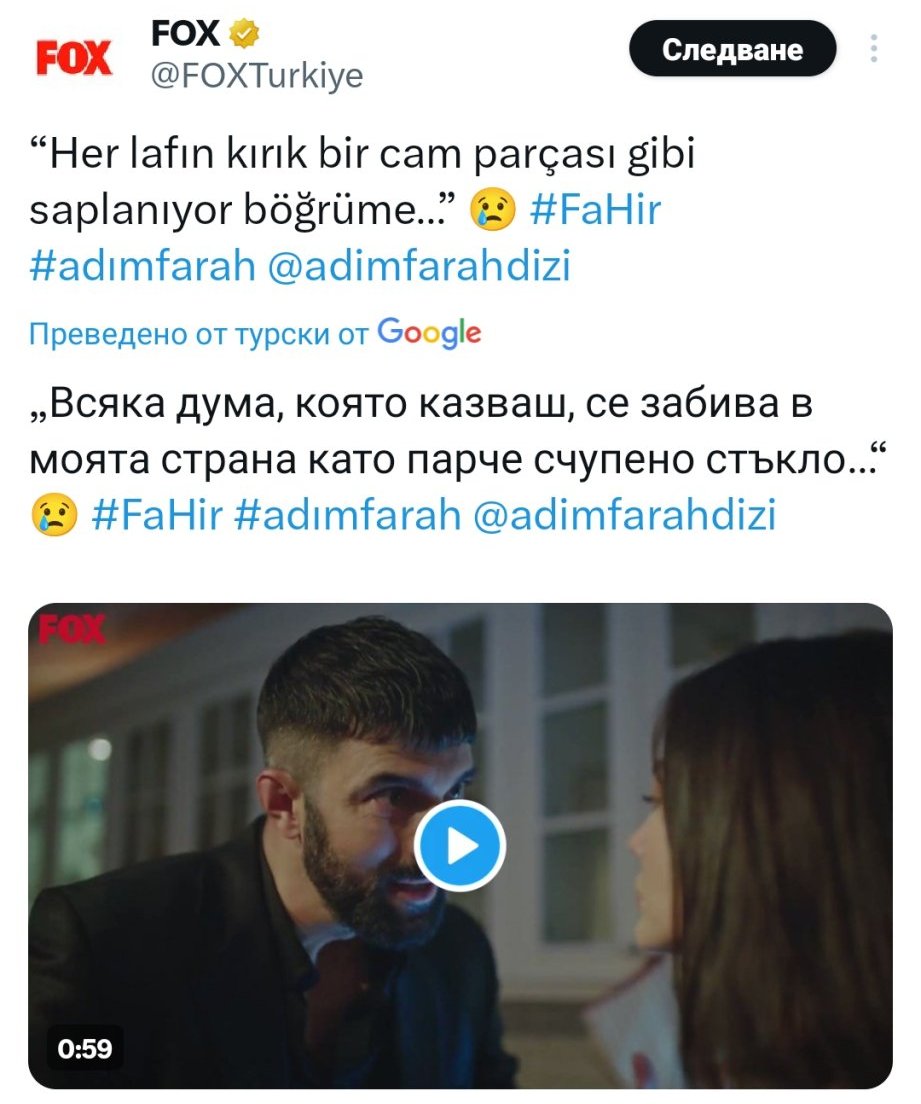Click the Google logo in the translation notice

[430, 332]
